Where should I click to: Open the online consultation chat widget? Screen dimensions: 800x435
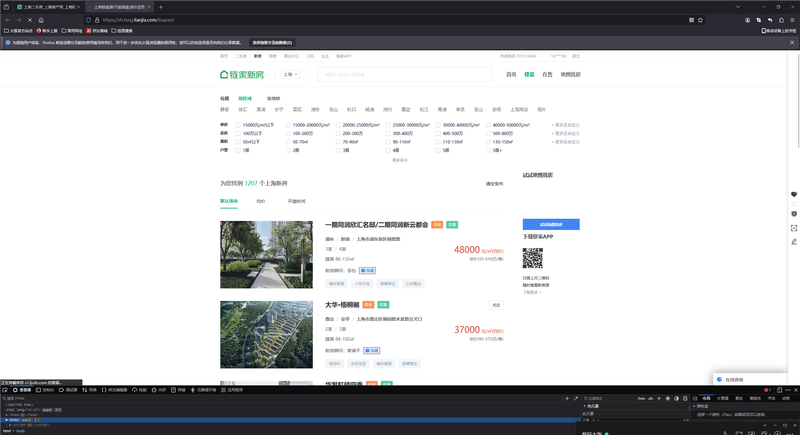click(x=750, y=379)
